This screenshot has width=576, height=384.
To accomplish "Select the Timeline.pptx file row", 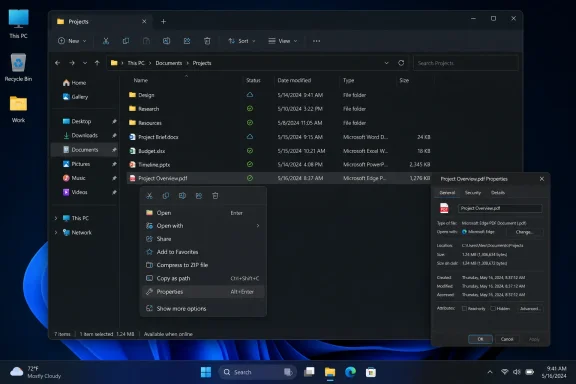I will coord(279,165).
